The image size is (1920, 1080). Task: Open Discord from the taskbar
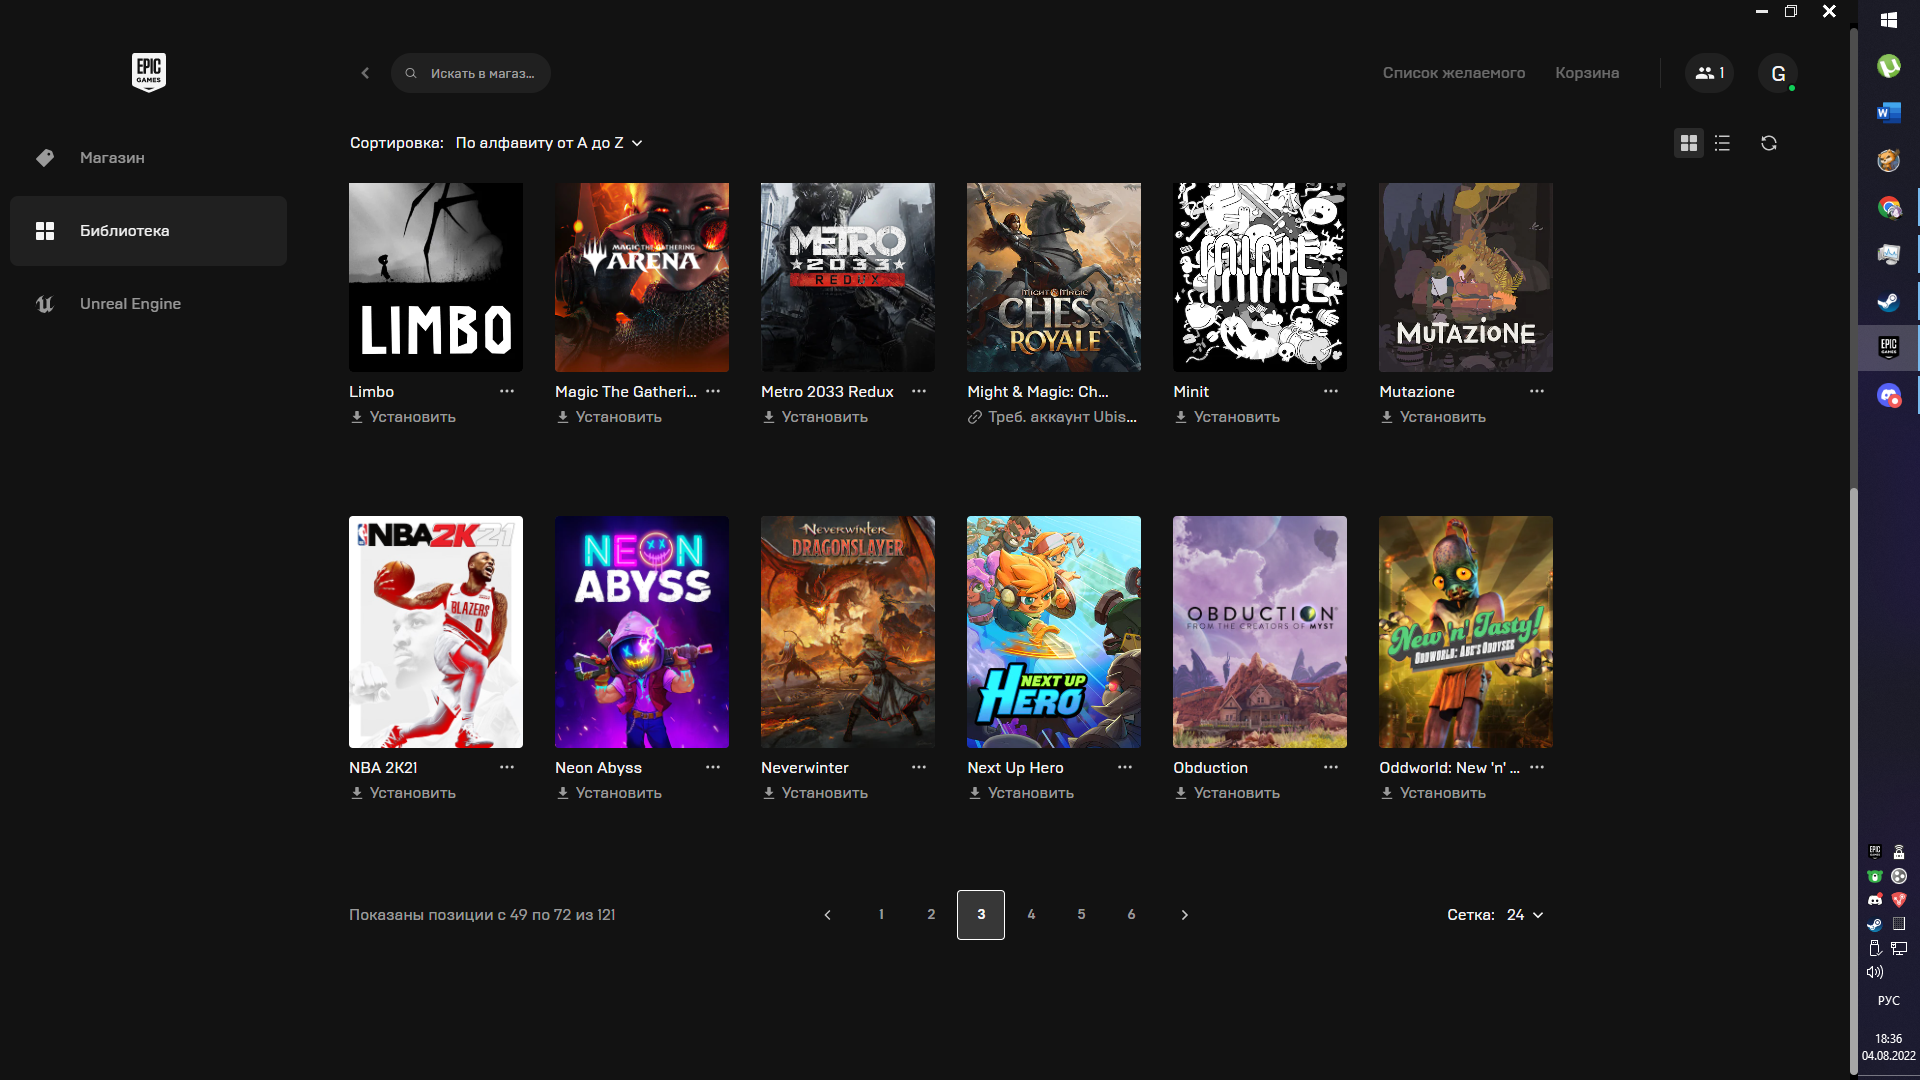(x=1889, y=396)
